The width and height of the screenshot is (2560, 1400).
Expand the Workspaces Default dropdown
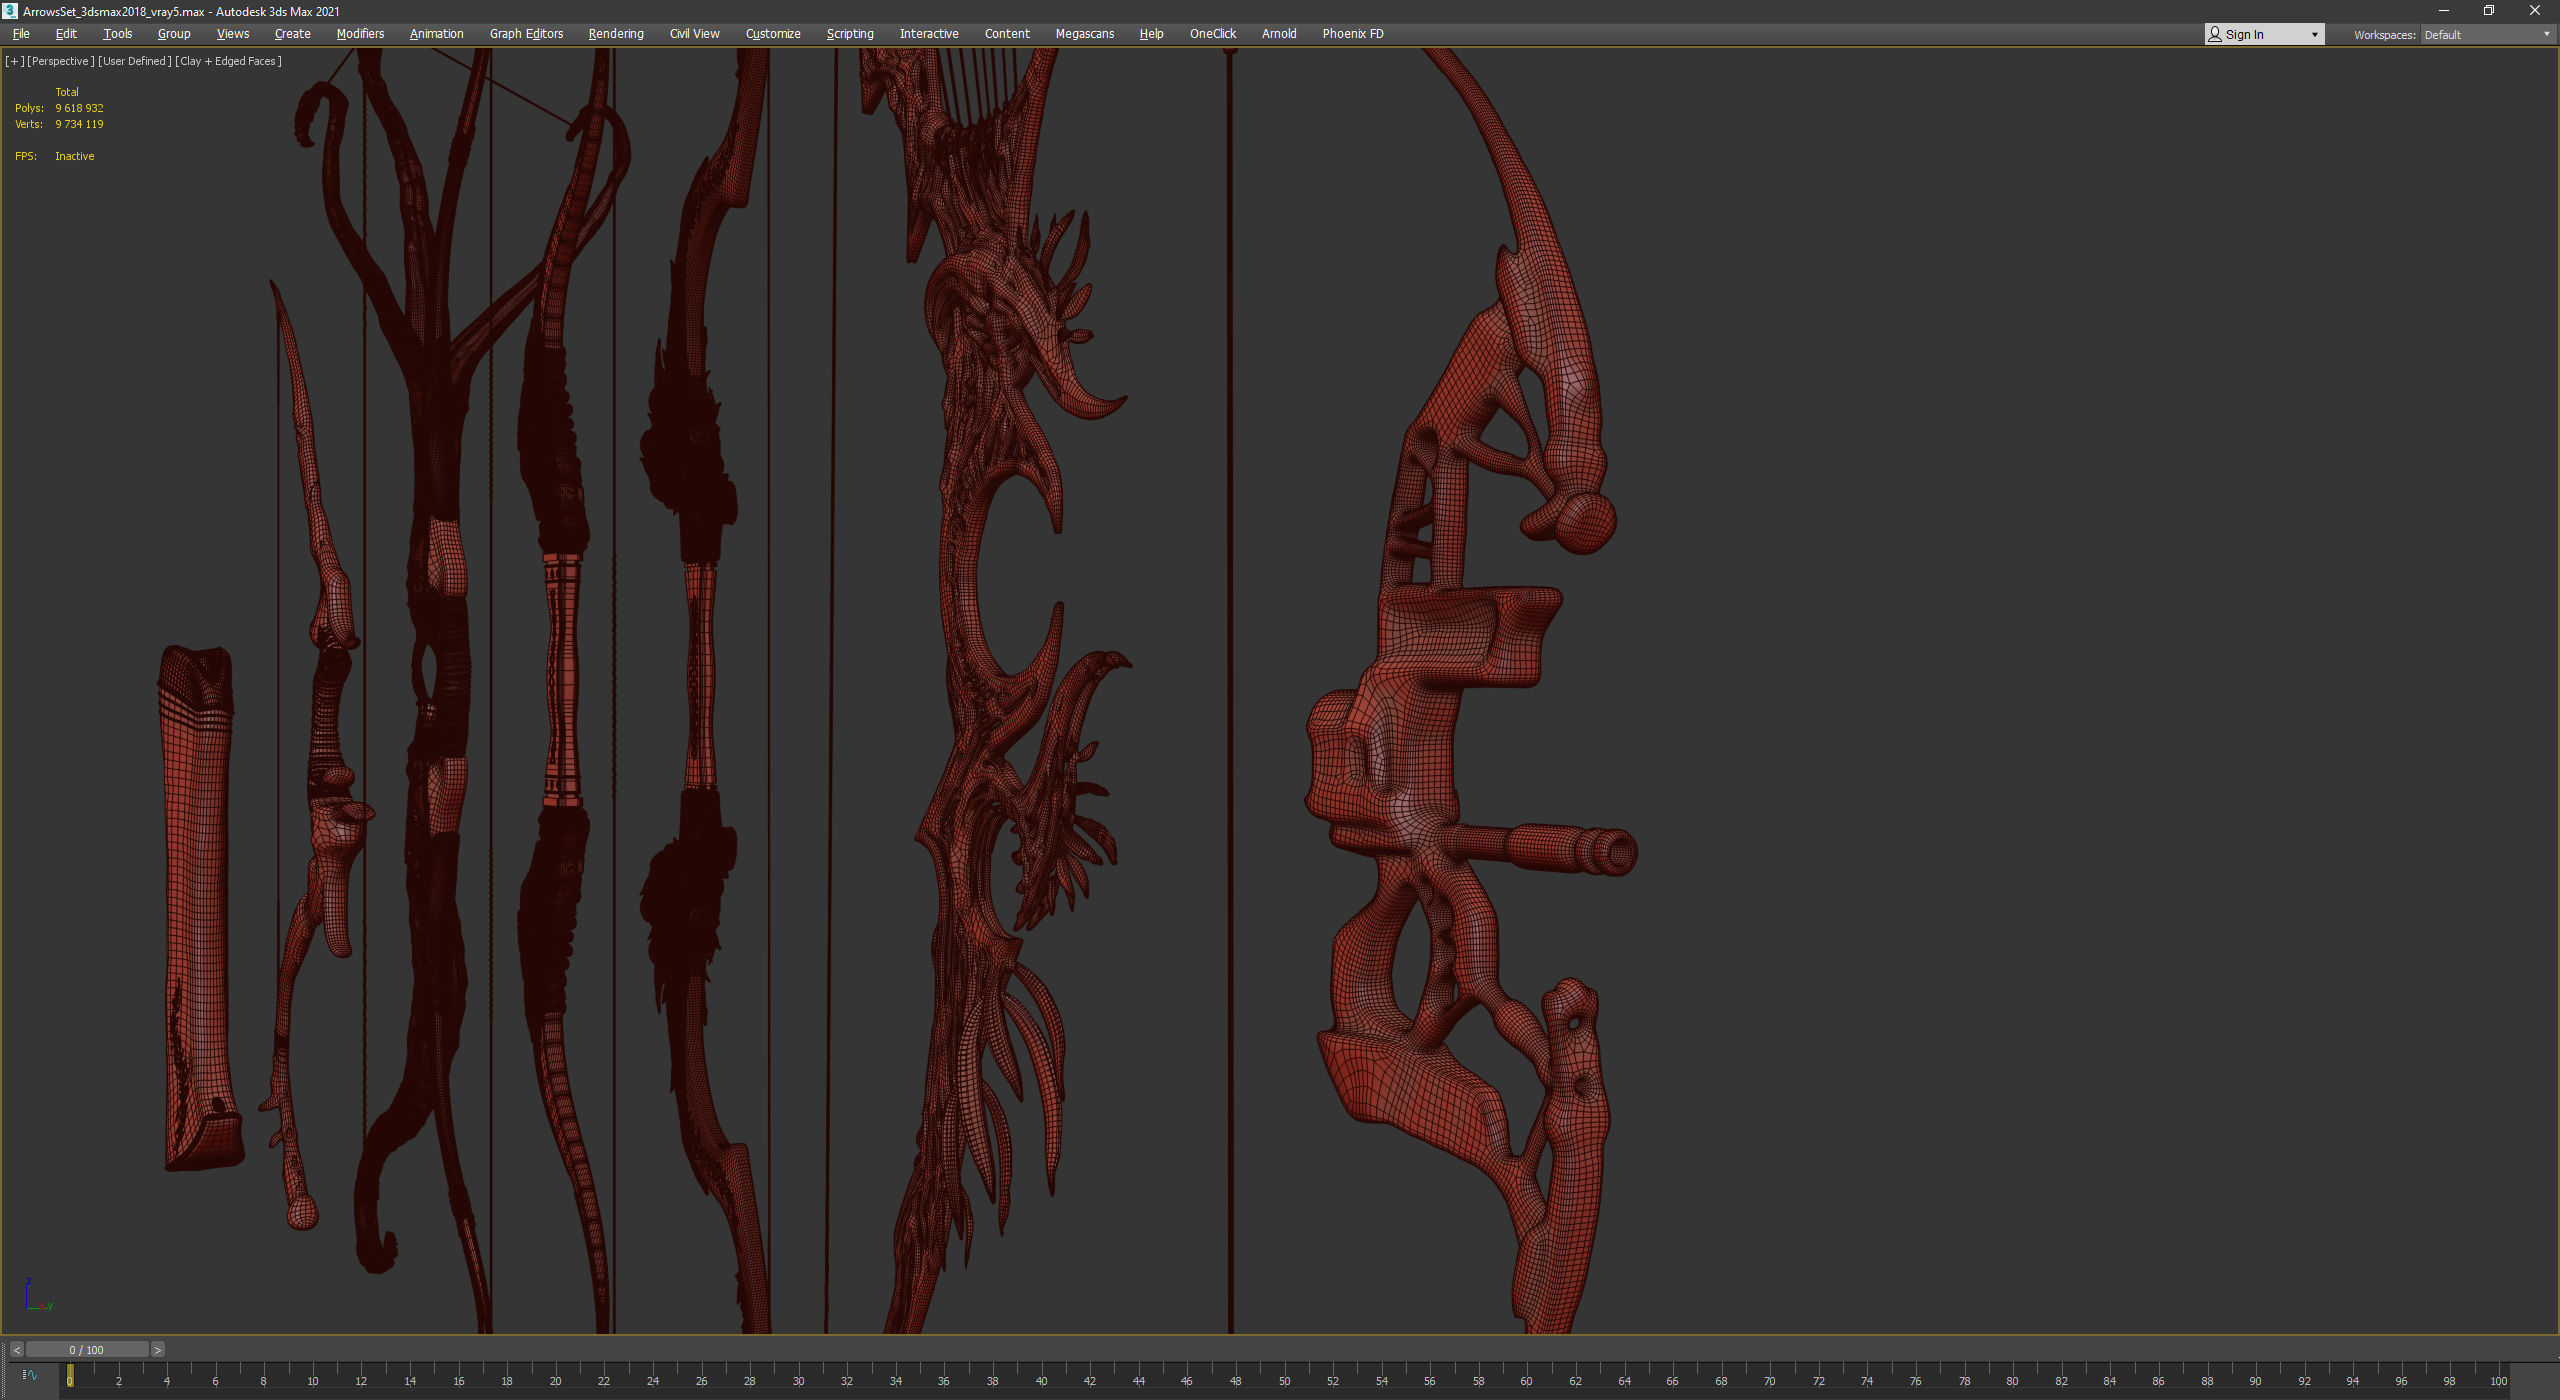2487,34
